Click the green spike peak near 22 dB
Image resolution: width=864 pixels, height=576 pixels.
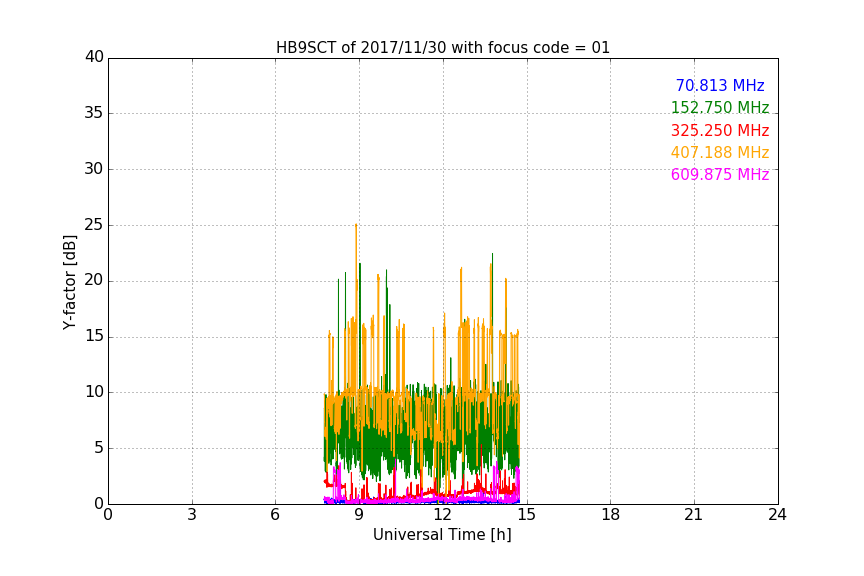pyautogui.click(x=492, y=255)
